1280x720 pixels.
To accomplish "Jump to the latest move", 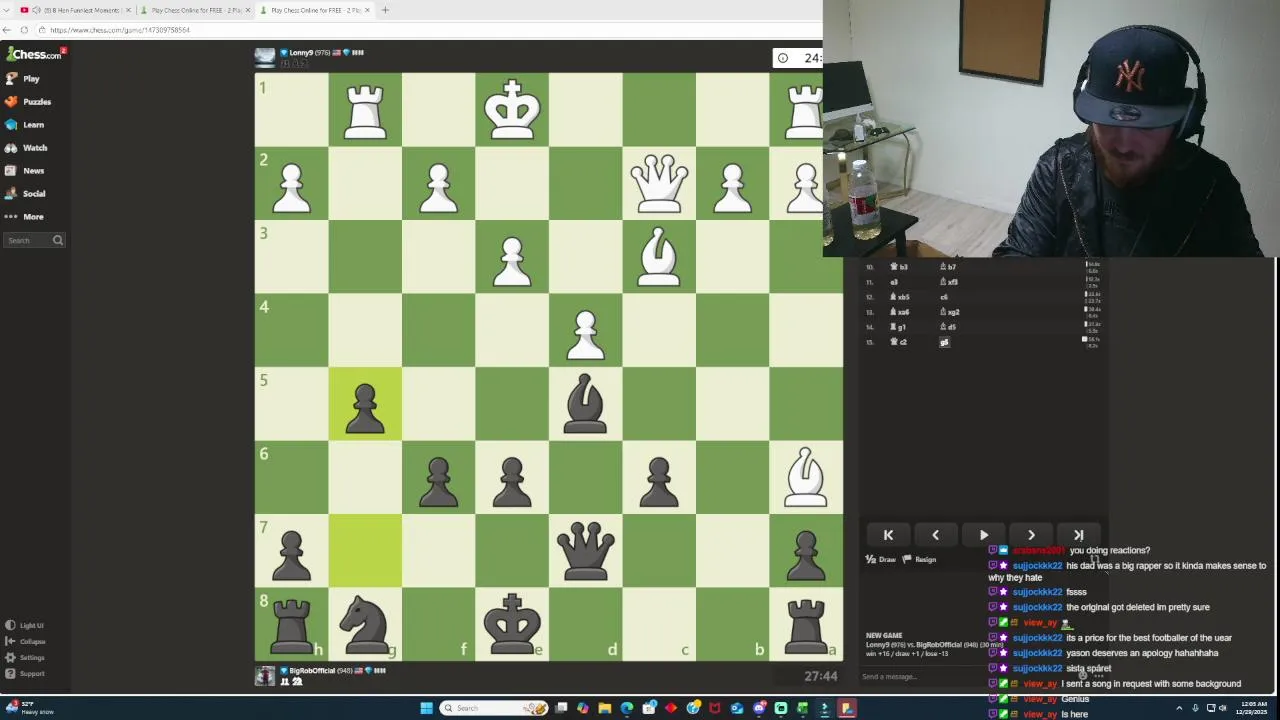I will 1079,535.
